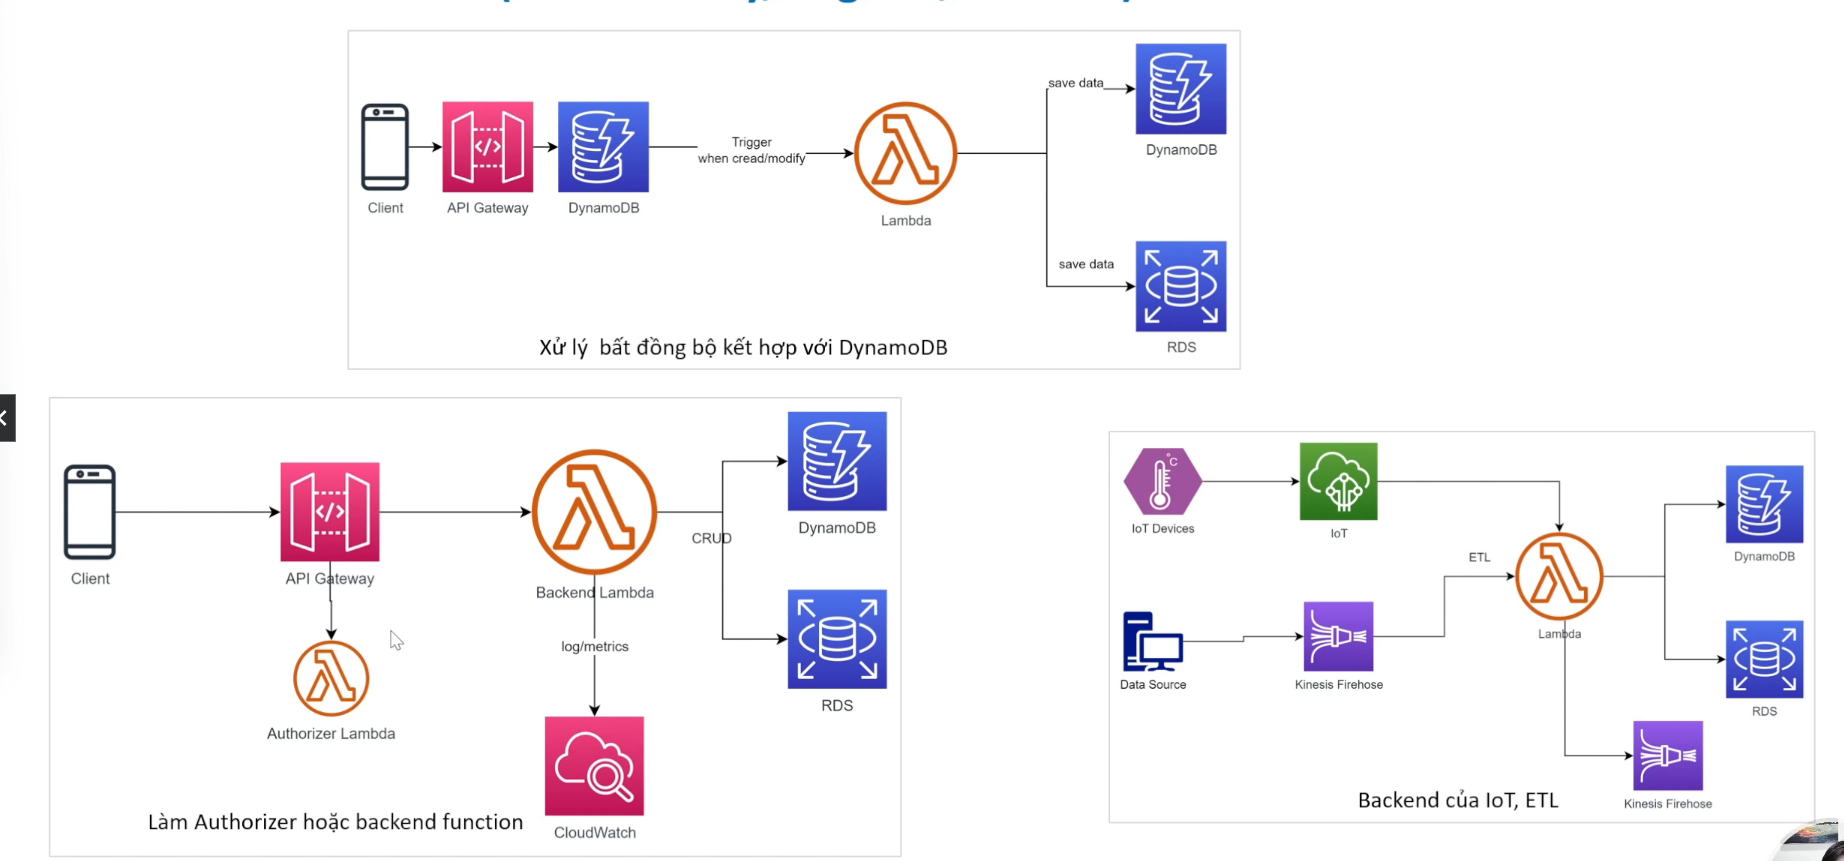Screen dimensions: 1844x861
Task: Select the Lambda icon in the IoT ETL diagram
Action: click(1559, 577)
